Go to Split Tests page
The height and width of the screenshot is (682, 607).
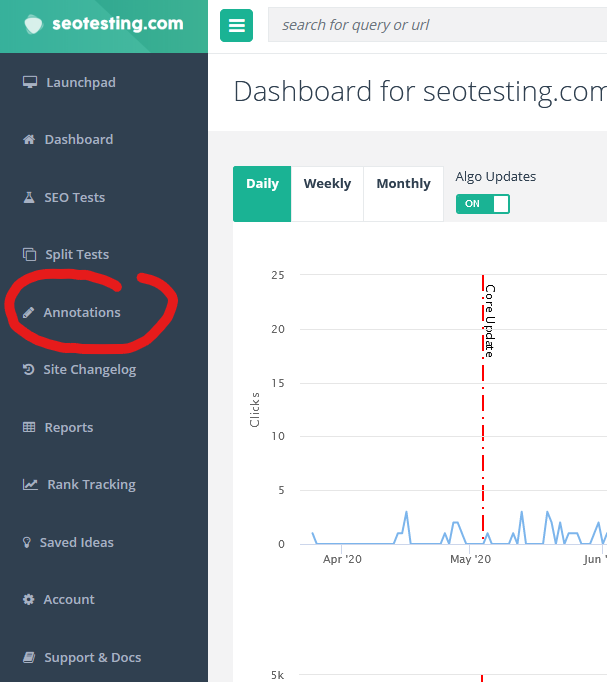(77, 254)
